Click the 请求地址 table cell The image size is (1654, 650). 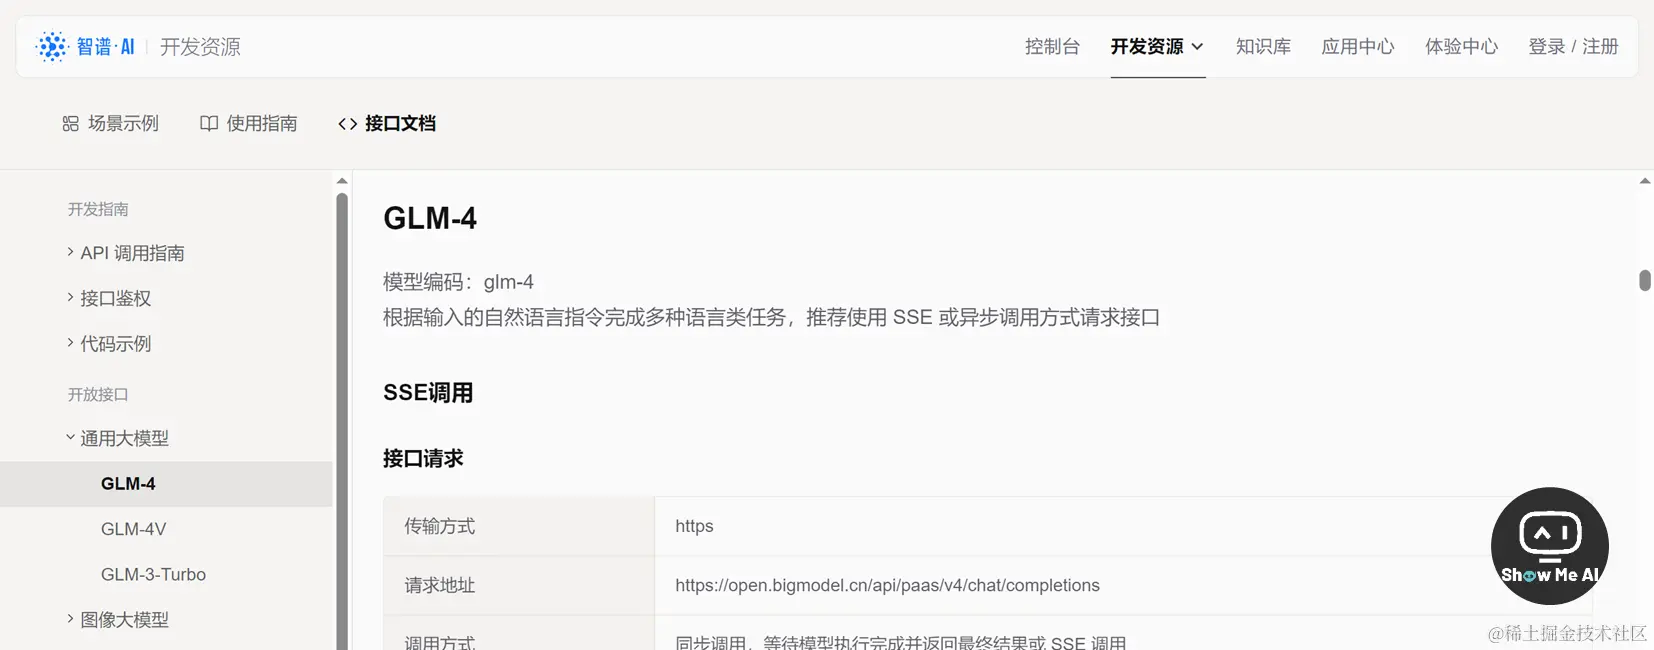click(x=518, y=586)
